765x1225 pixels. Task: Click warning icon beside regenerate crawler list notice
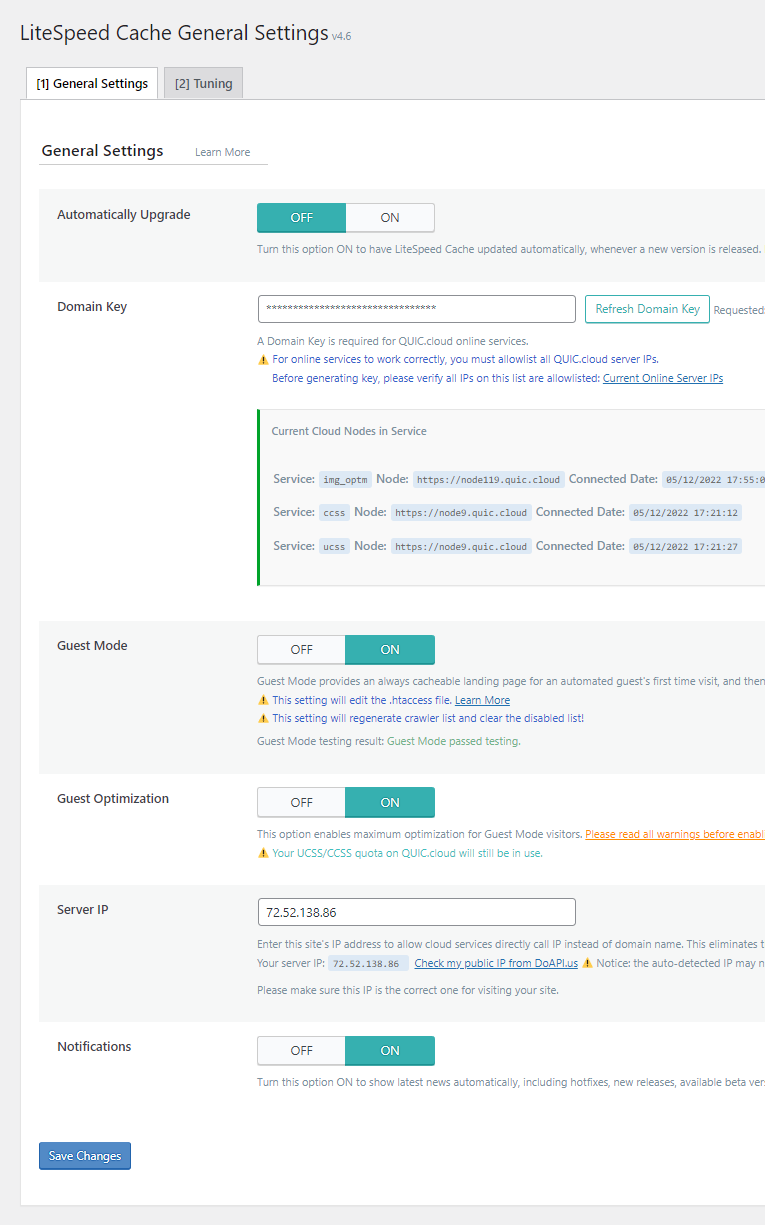pyautogui.click(x=263, y=718)
